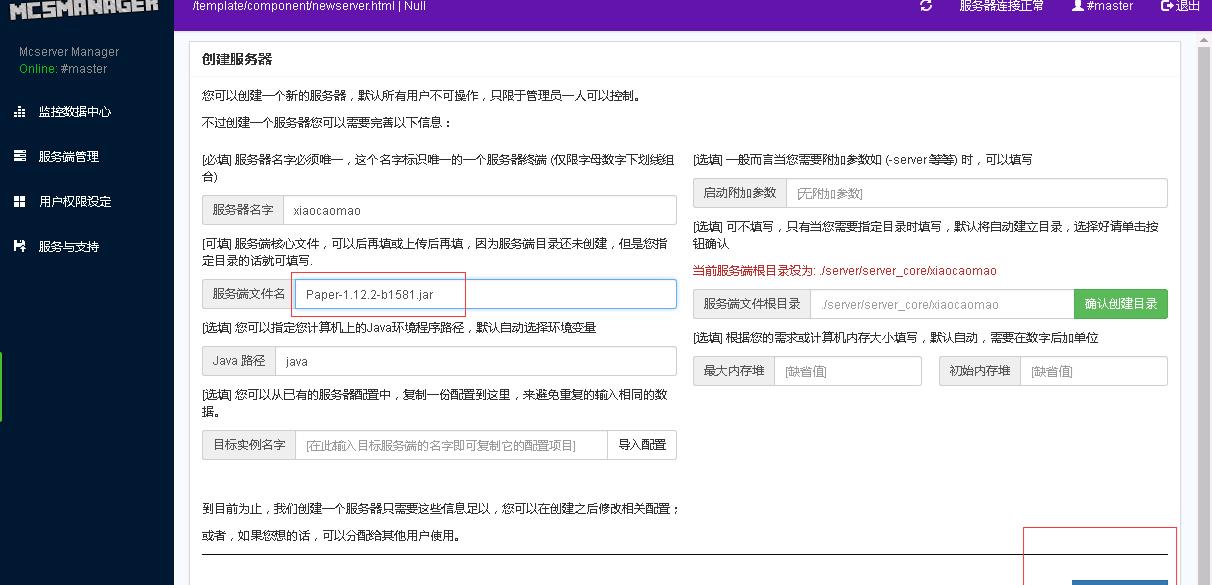Click the user icon beside #master

coord(1077,6)
